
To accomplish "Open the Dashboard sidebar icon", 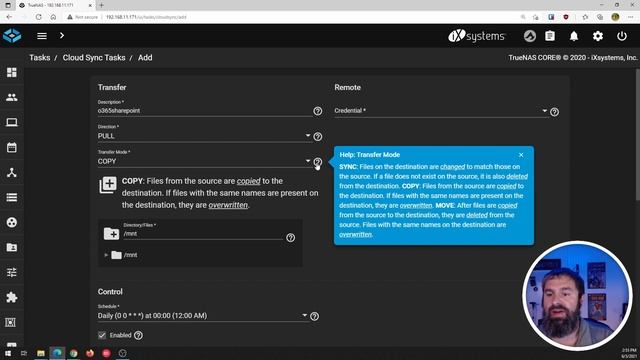I will [x=12, y=72].
